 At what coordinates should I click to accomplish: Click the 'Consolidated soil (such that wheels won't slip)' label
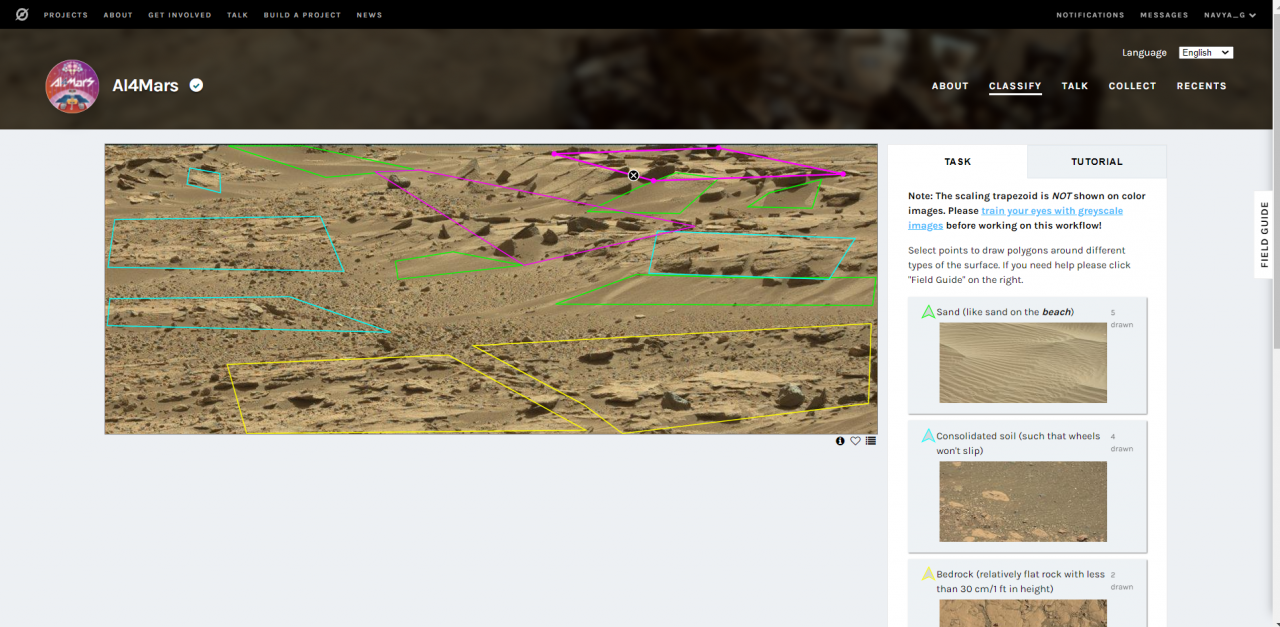coord(1018,443)
